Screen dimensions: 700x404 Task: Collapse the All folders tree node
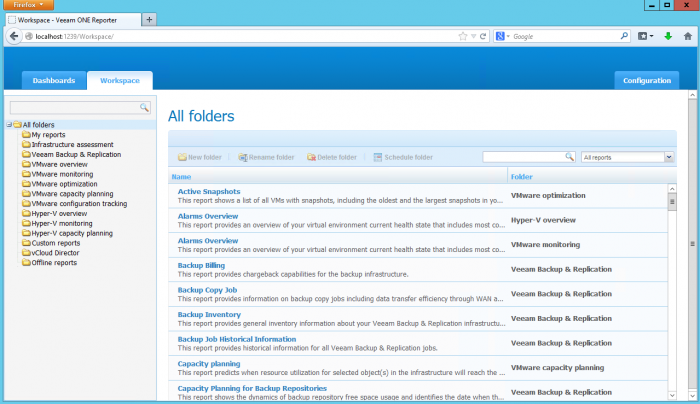(x=9, y=125)
